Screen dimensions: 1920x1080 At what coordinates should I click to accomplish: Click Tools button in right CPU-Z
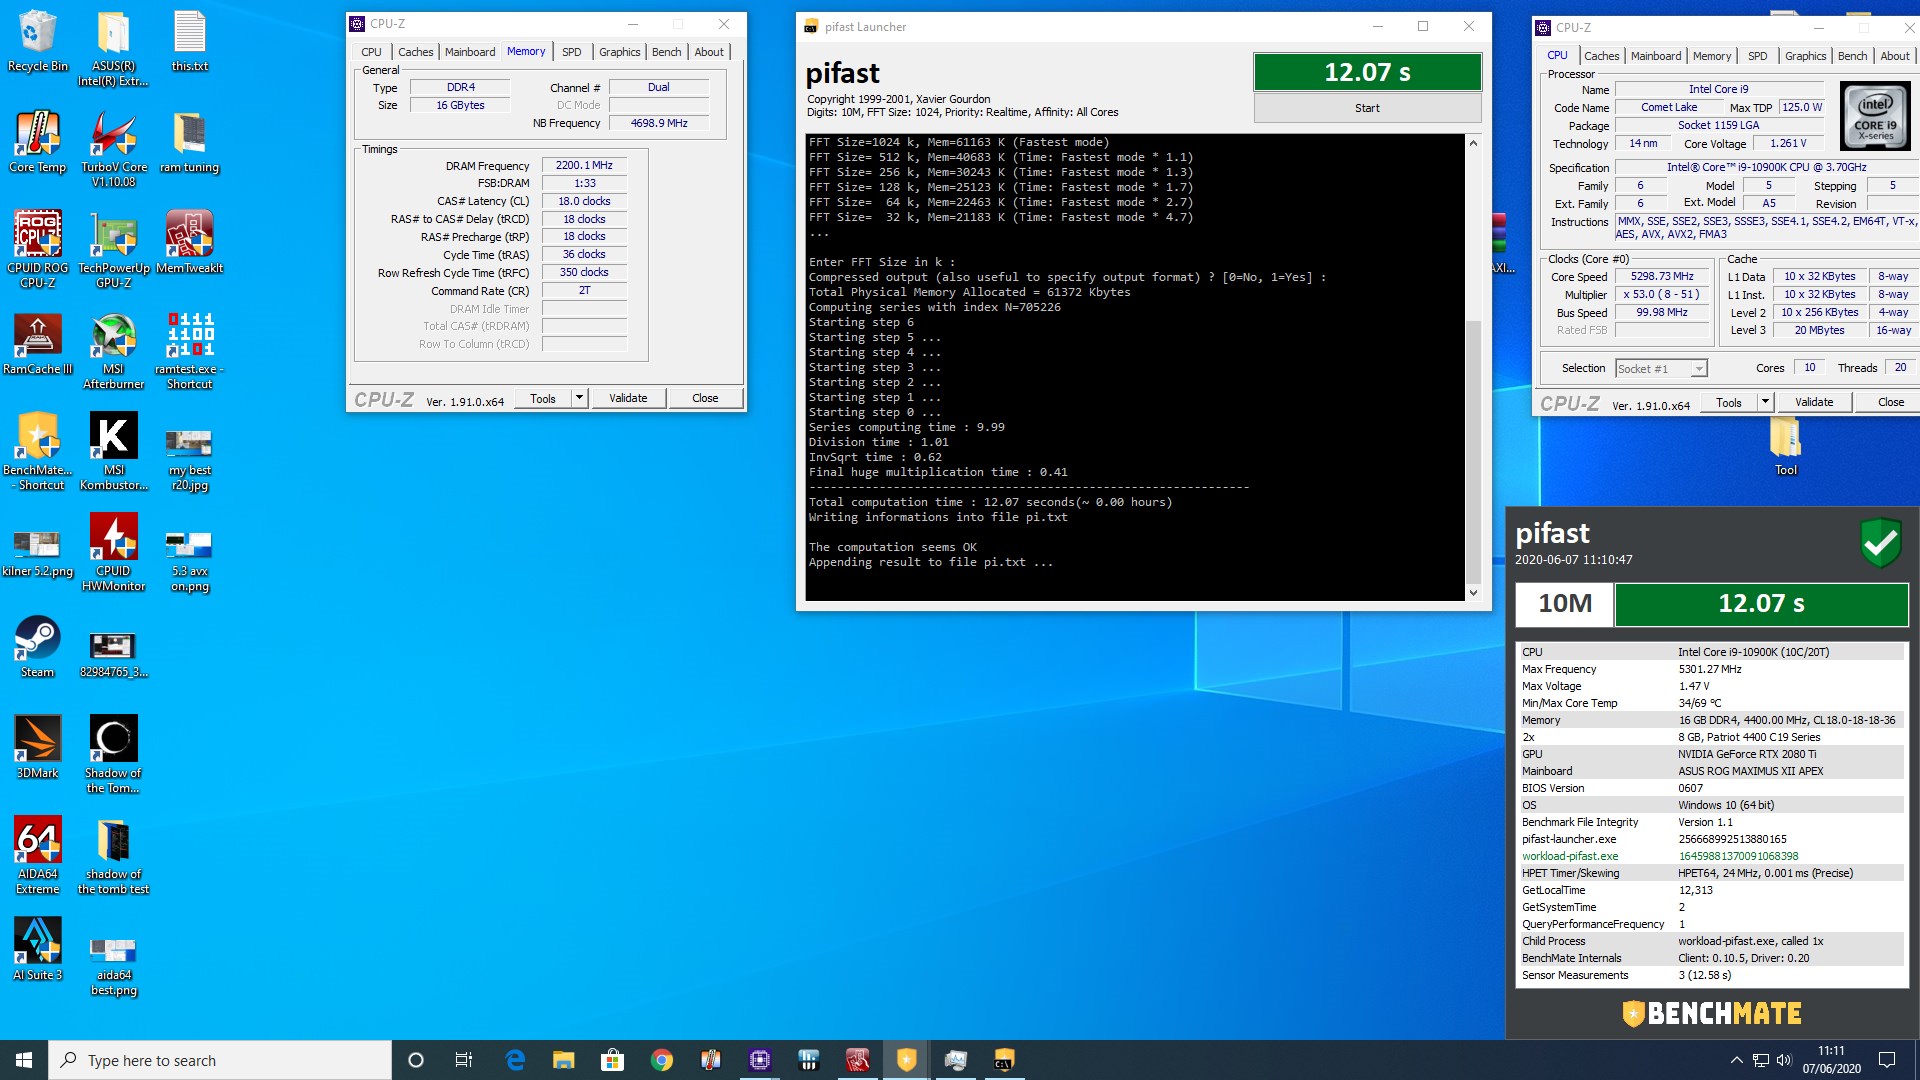tap(1729, 402)
